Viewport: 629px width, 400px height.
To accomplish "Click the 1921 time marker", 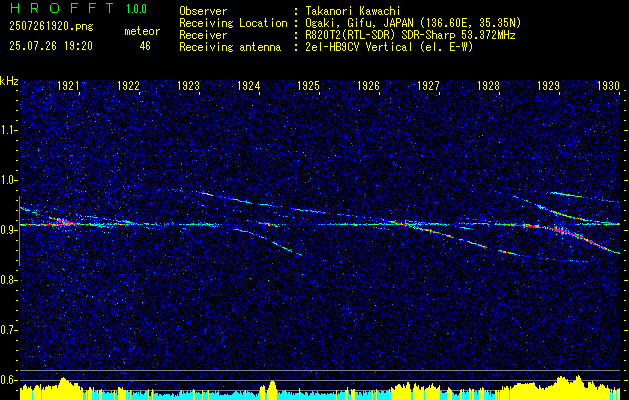I will coord(68,85).
